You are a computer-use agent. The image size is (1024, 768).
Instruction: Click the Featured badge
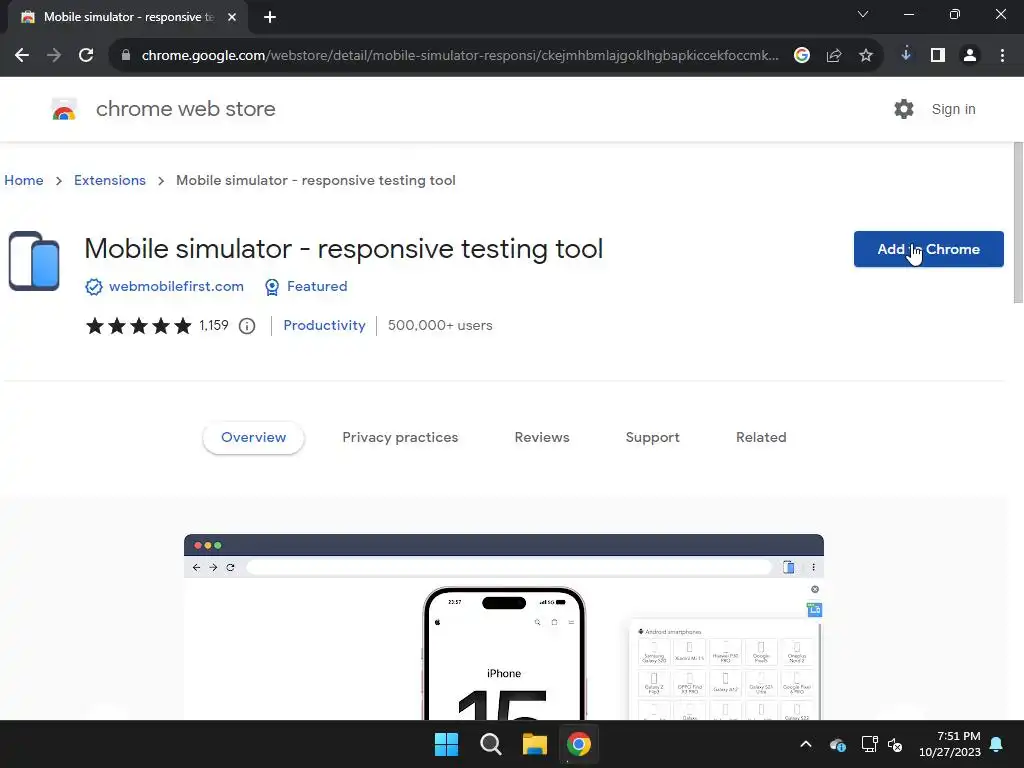pyautogui.click(x=306, y=286)
